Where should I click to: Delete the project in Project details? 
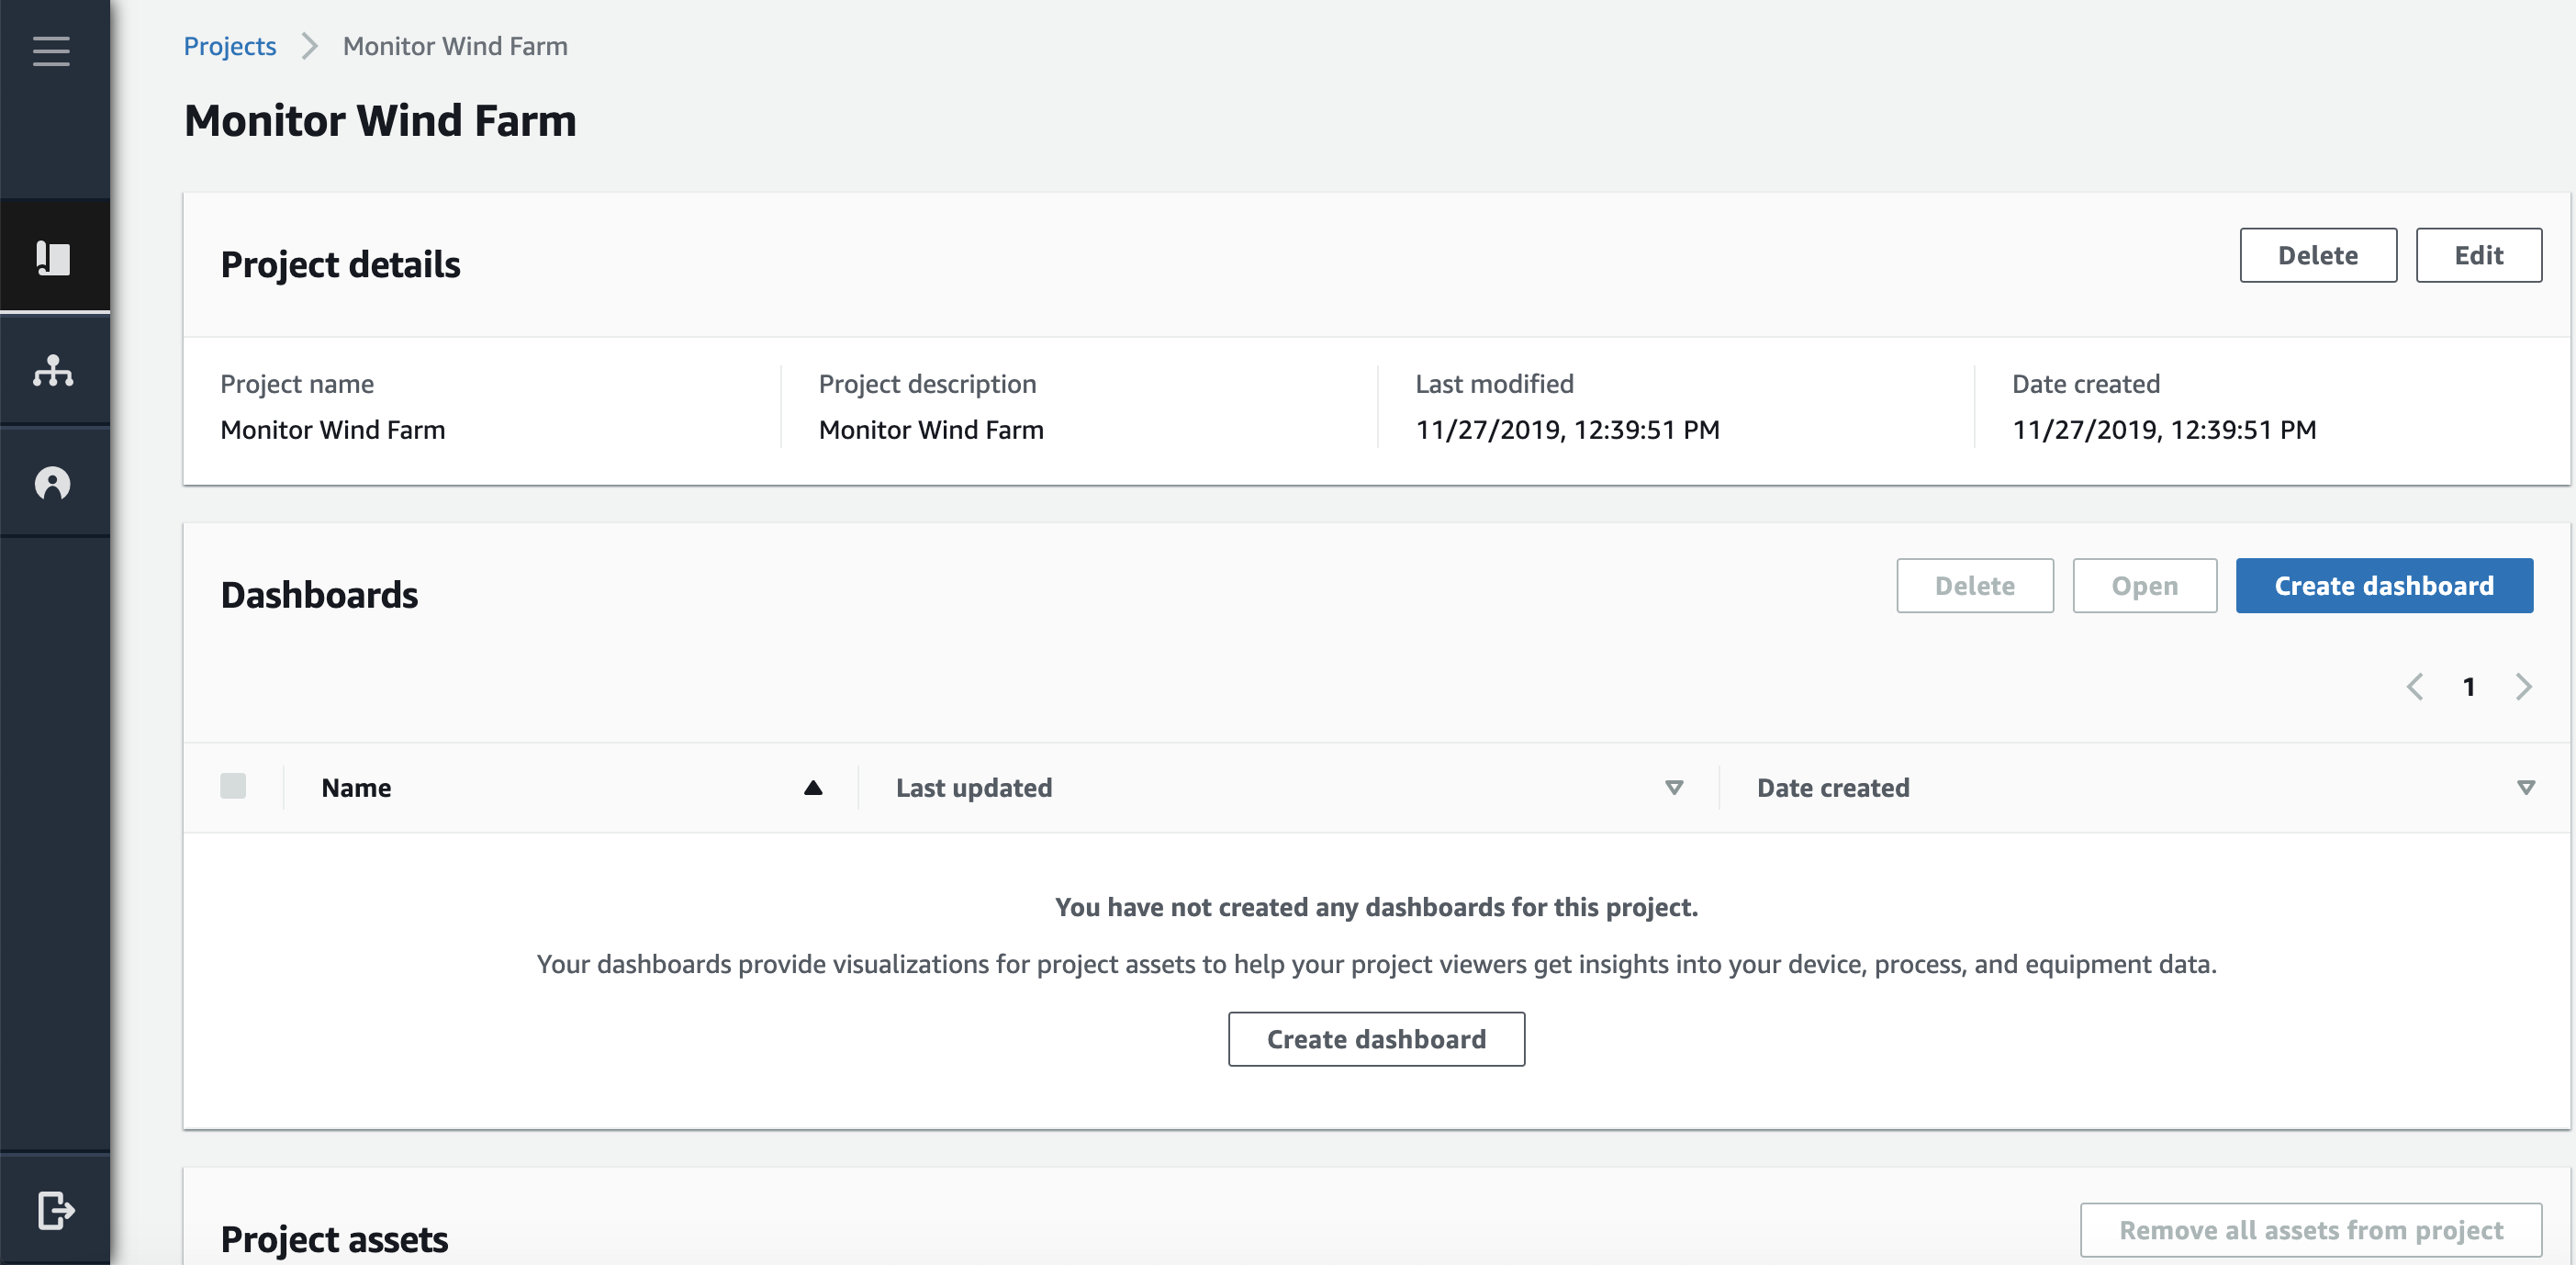[x=2317, y=255]
